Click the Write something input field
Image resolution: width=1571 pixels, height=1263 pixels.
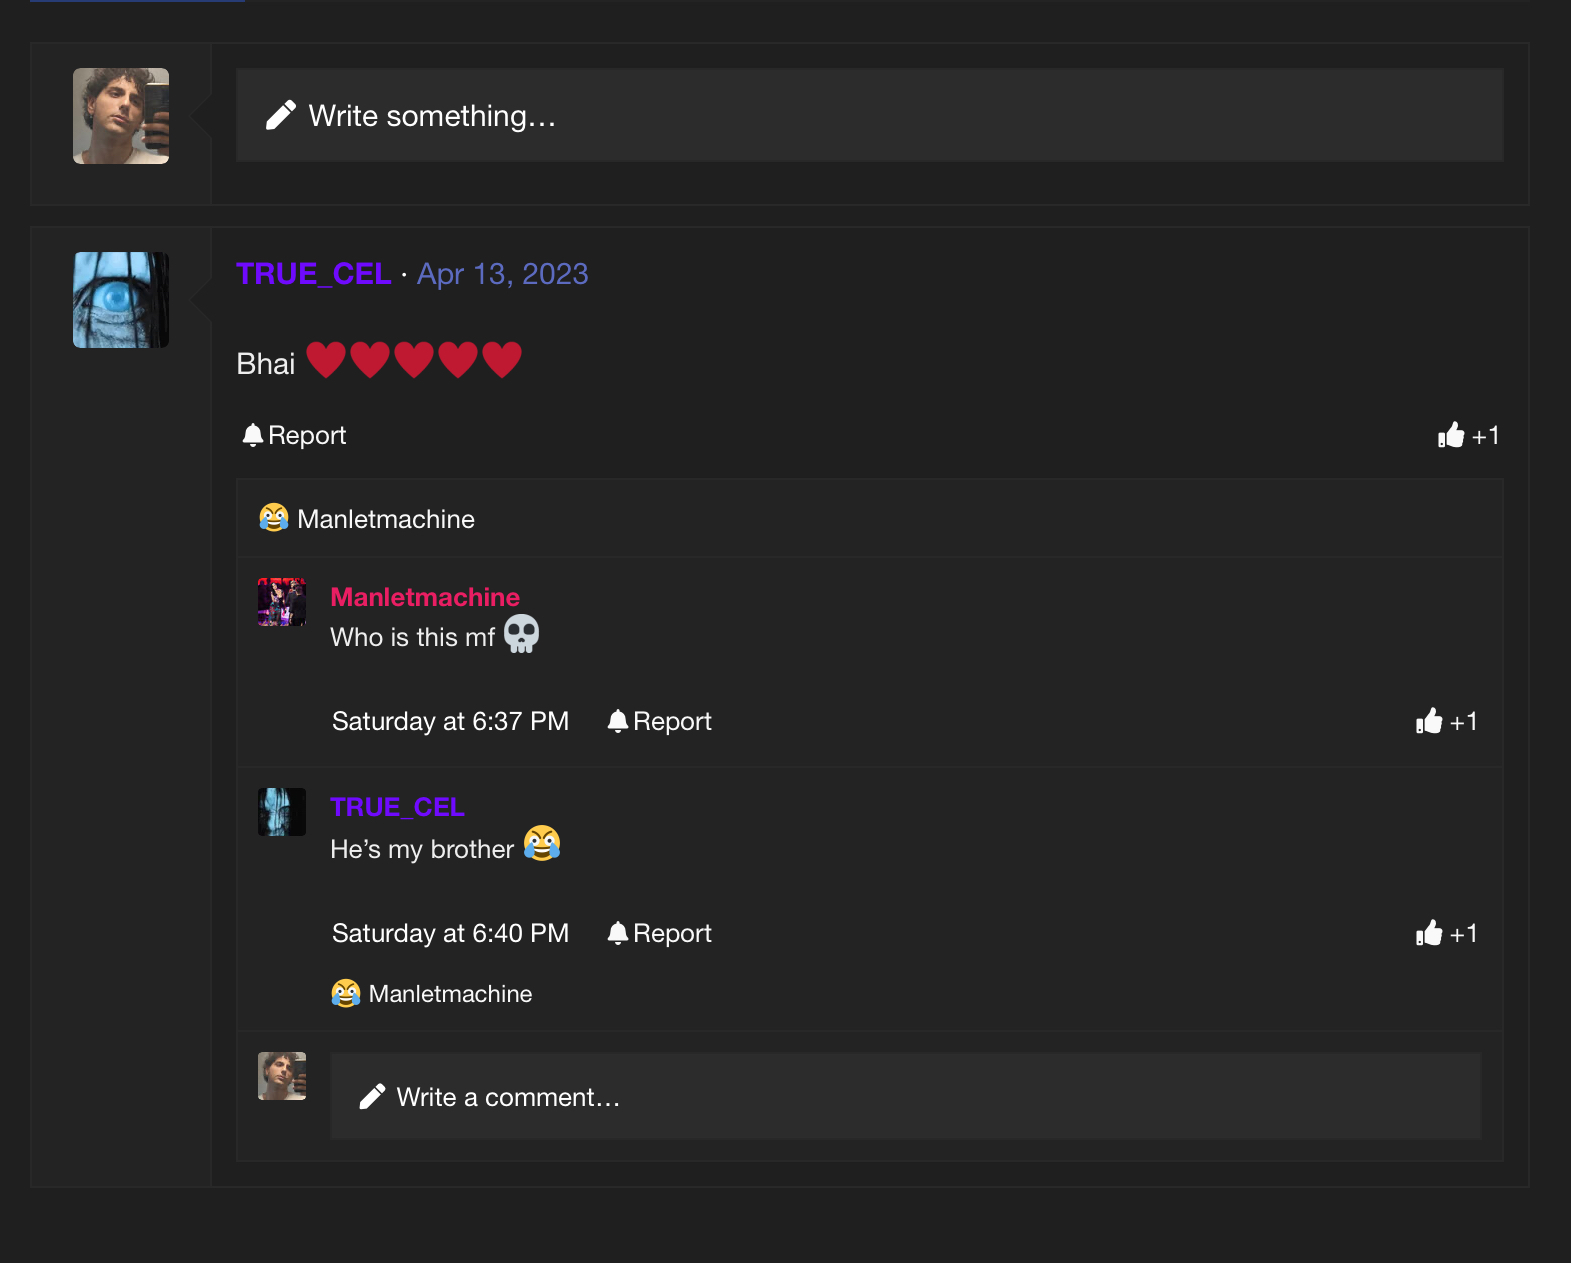point(869,115)
